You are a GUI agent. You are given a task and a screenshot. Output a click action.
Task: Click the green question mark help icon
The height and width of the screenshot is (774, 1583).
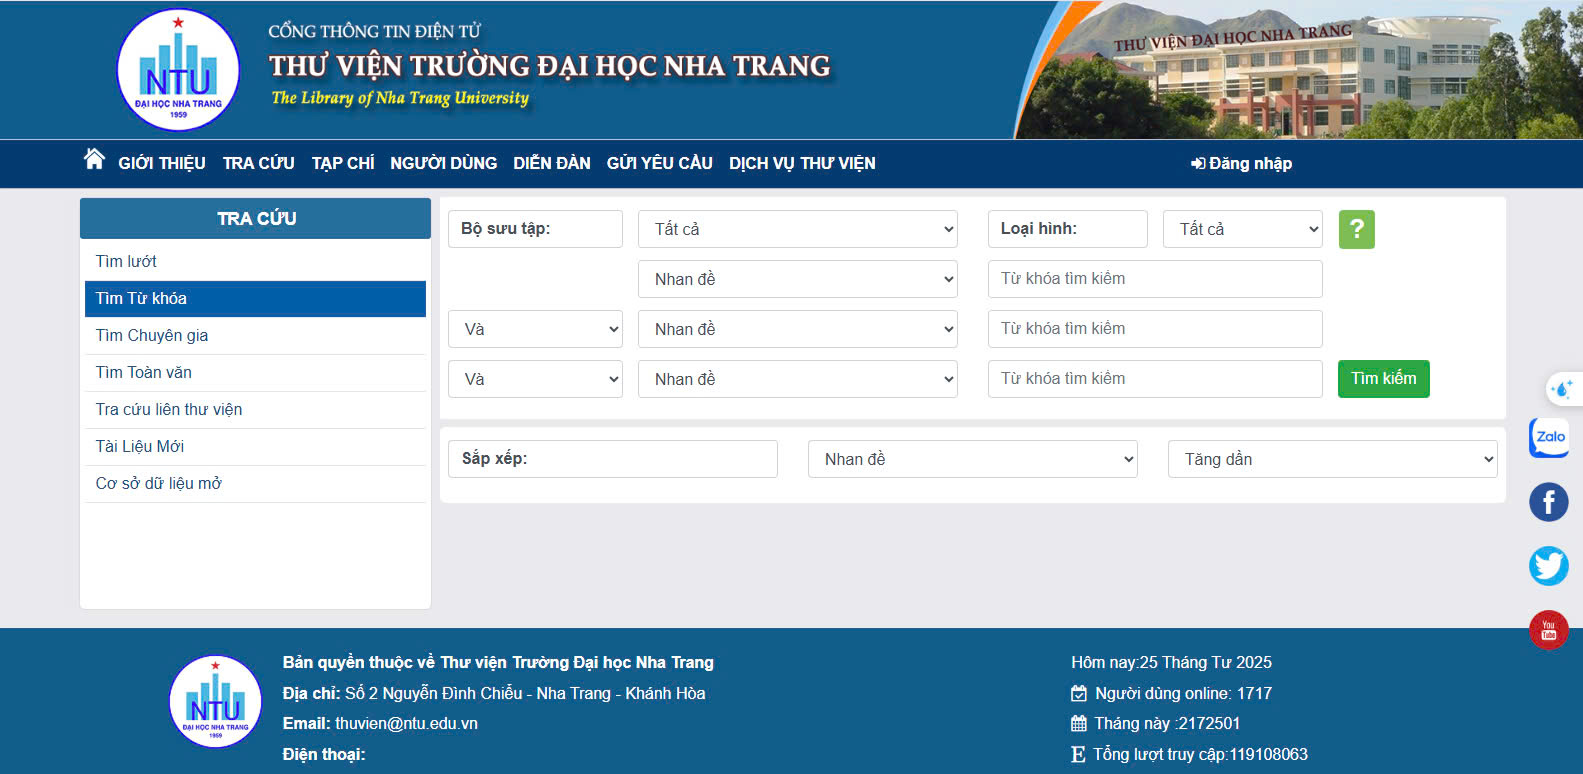coord(1356,229)
